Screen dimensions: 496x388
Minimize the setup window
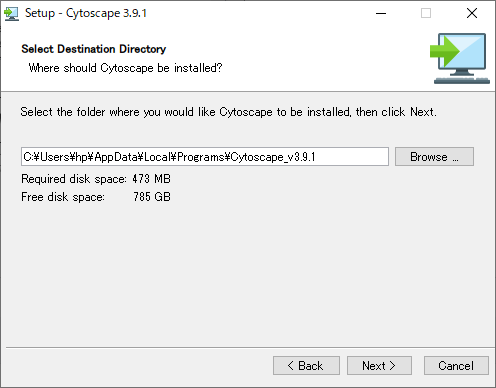point(381,13)
